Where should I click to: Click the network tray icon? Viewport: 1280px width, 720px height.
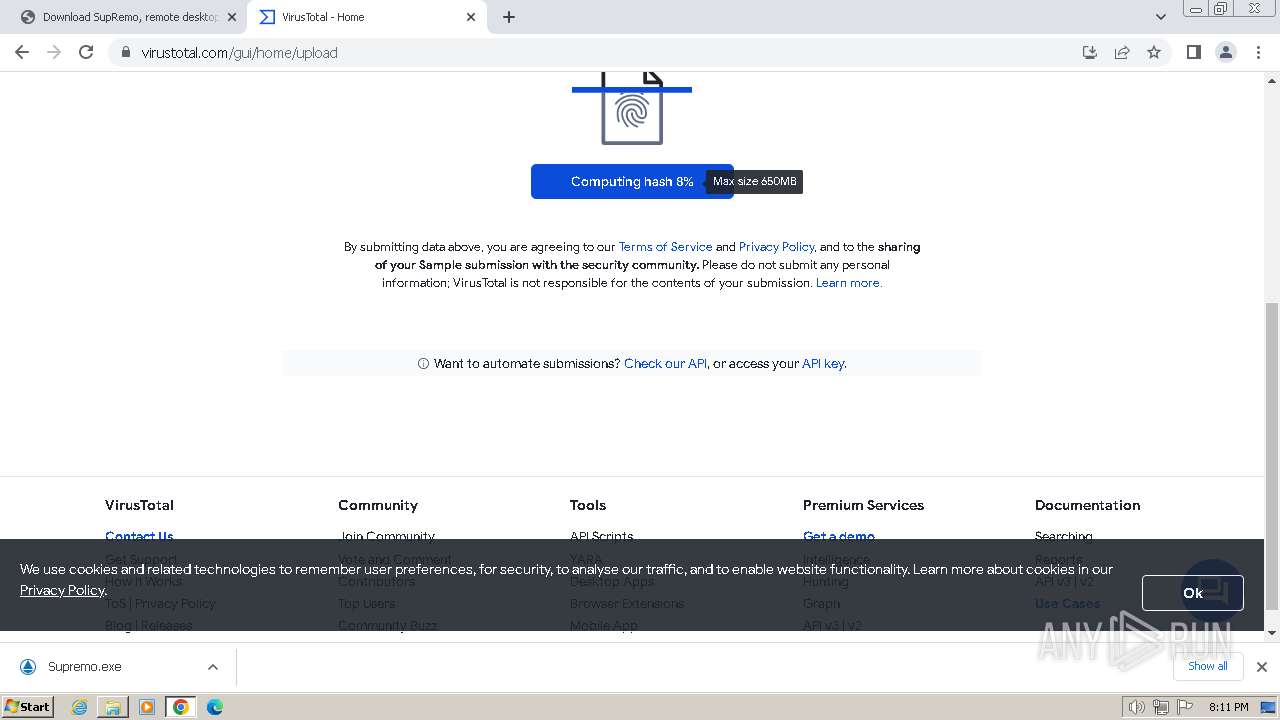[x=1160, y=707]
